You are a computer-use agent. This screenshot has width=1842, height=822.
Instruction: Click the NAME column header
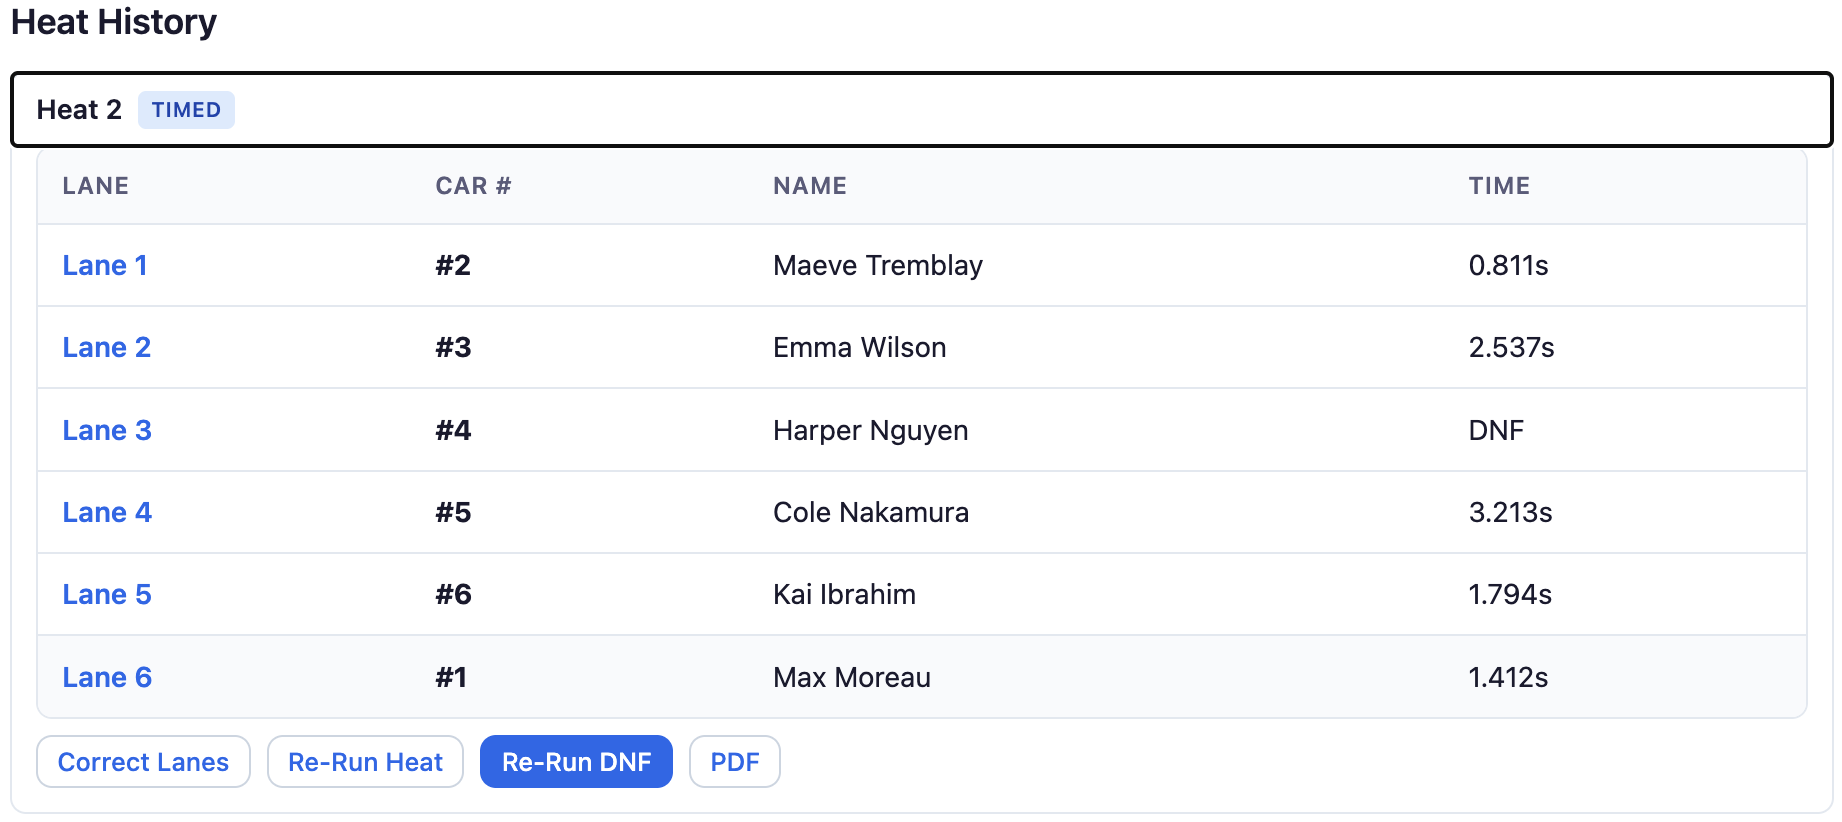click(810, 186)
